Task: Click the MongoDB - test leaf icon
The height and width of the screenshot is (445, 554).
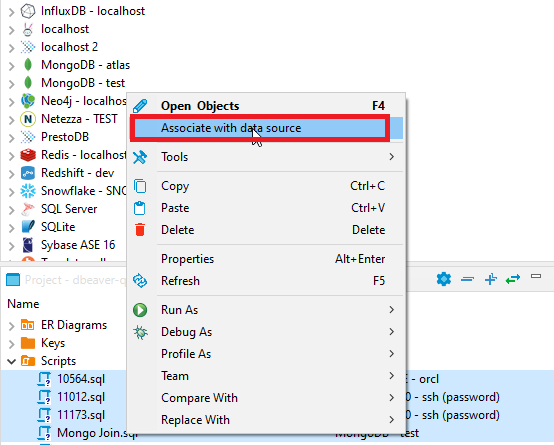Action: [x=28, y=83]
